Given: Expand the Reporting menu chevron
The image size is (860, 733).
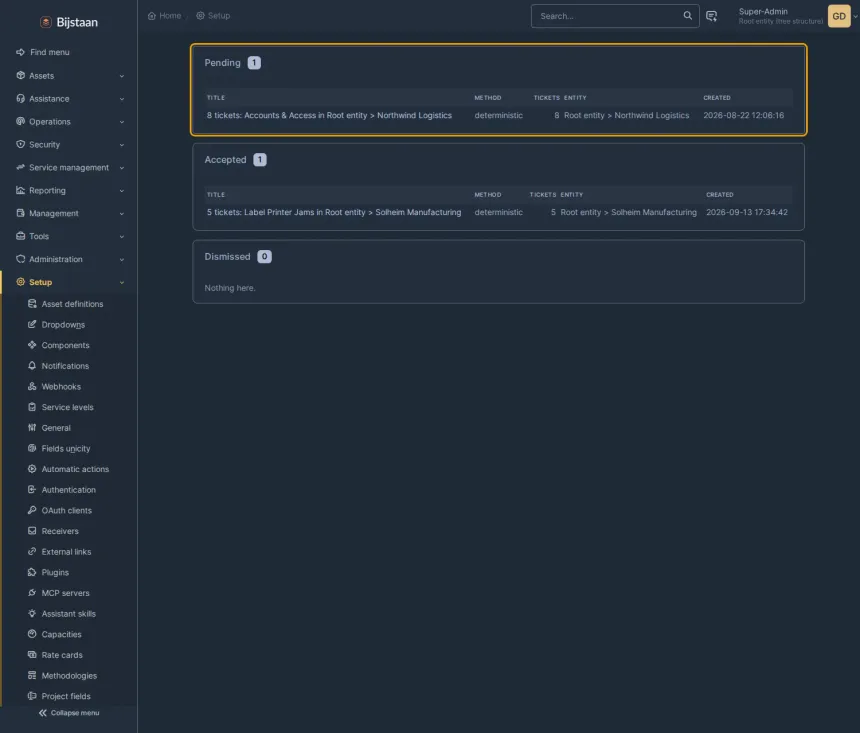Looking at the screenshot, I should (122, 190).
